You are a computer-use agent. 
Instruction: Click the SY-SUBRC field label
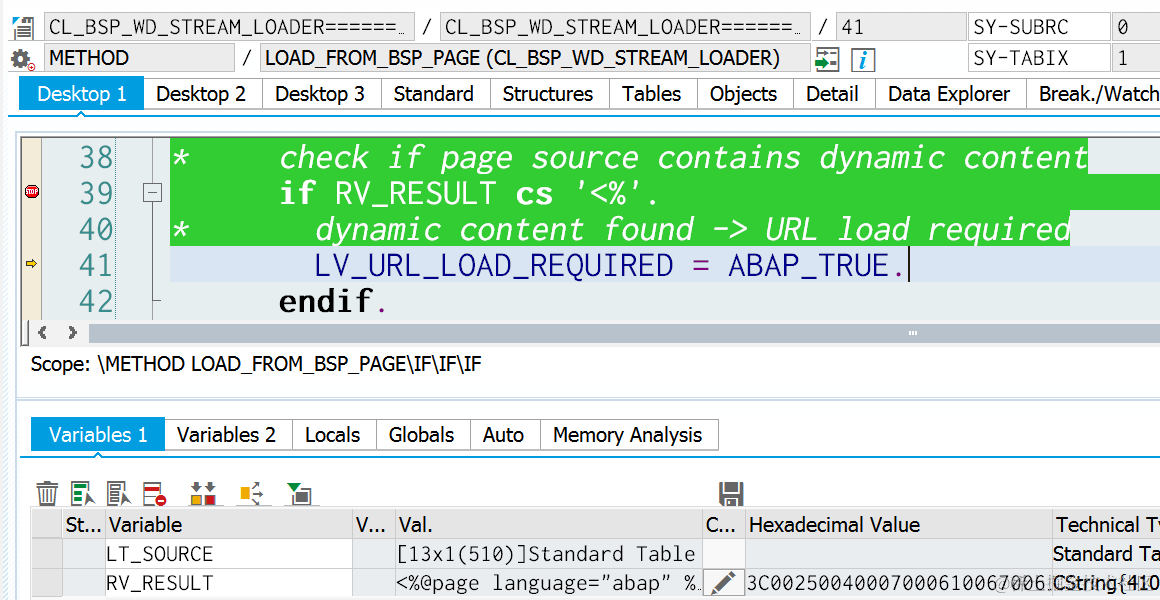1039,27
